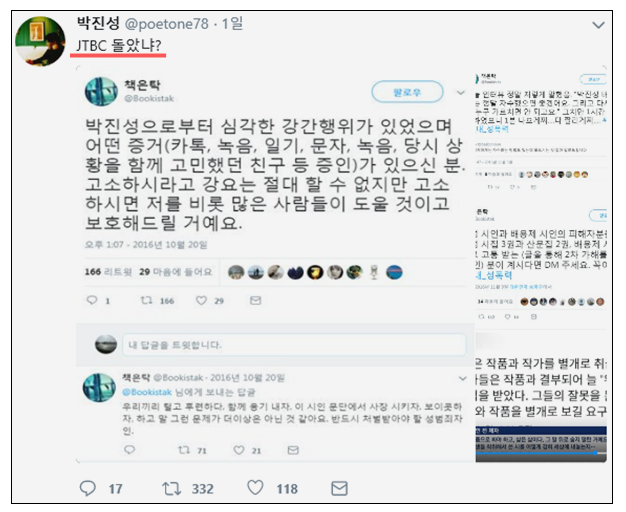Image resolution: width=626 pixels, height=512 pixels.
Task: Click the heart icon showing 21
Action: tap(239, 450)
